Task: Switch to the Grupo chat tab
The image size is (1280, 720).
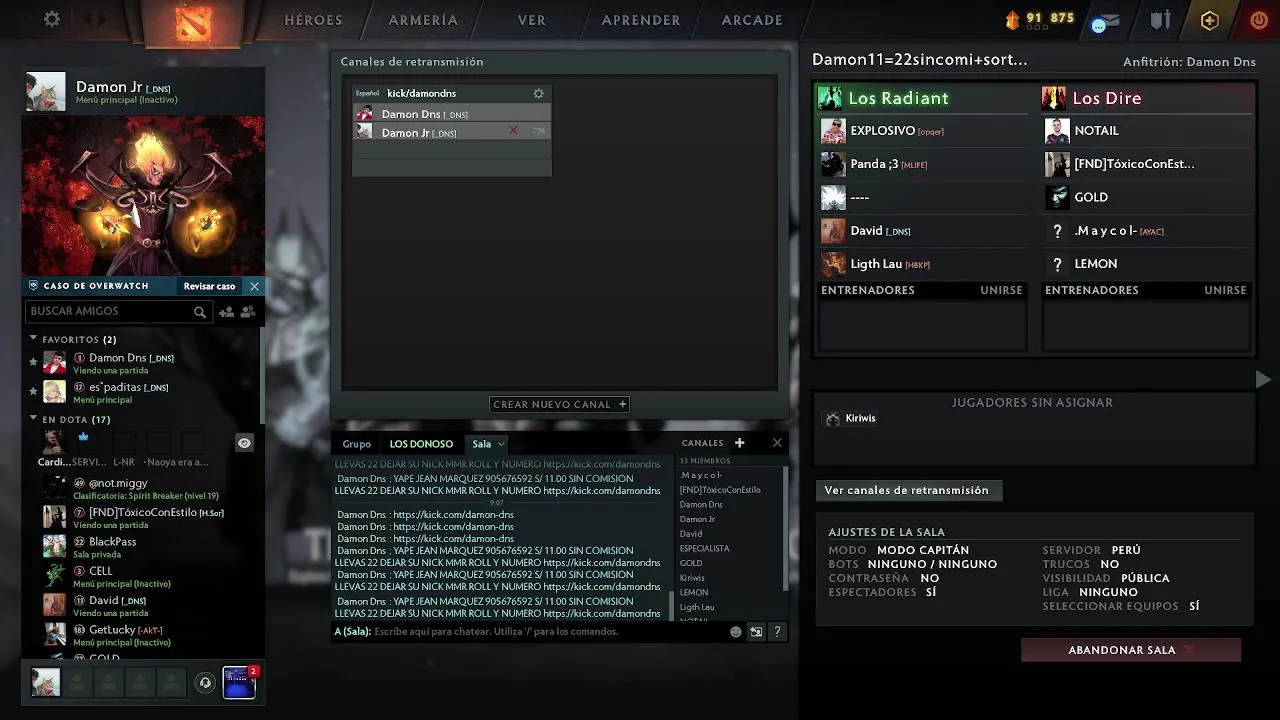Action: click(x=356, y=444)
